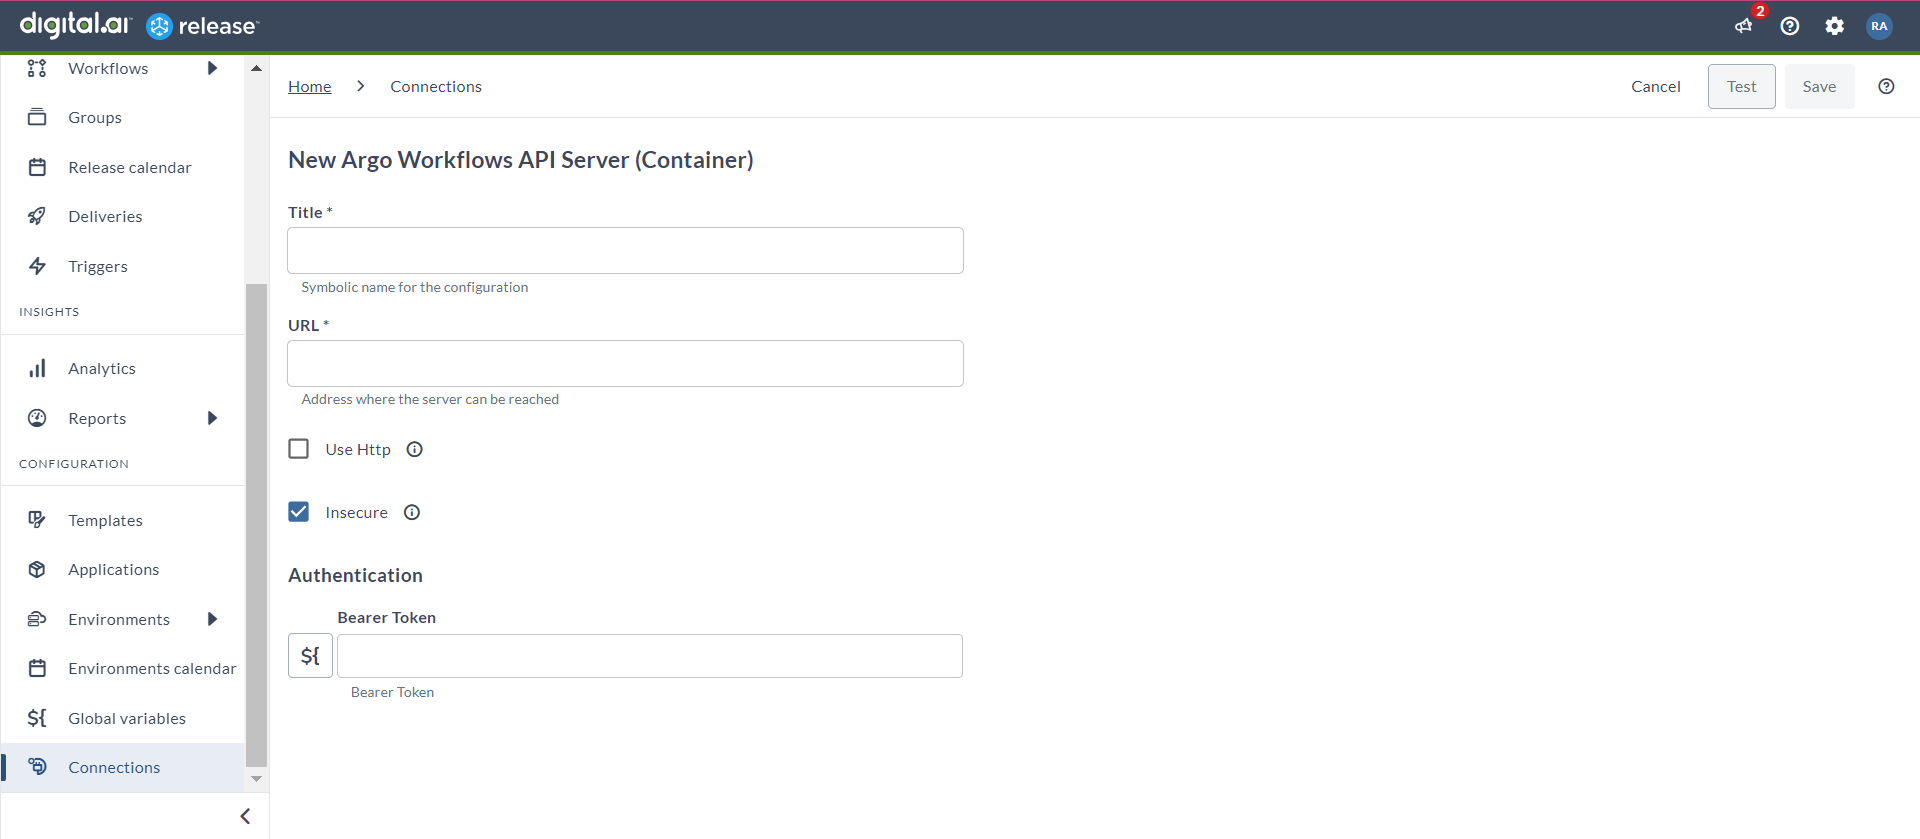The image size is (1920, 839).
Task: Click the Connections breadcrumb
Action: (x=436, y=86)
